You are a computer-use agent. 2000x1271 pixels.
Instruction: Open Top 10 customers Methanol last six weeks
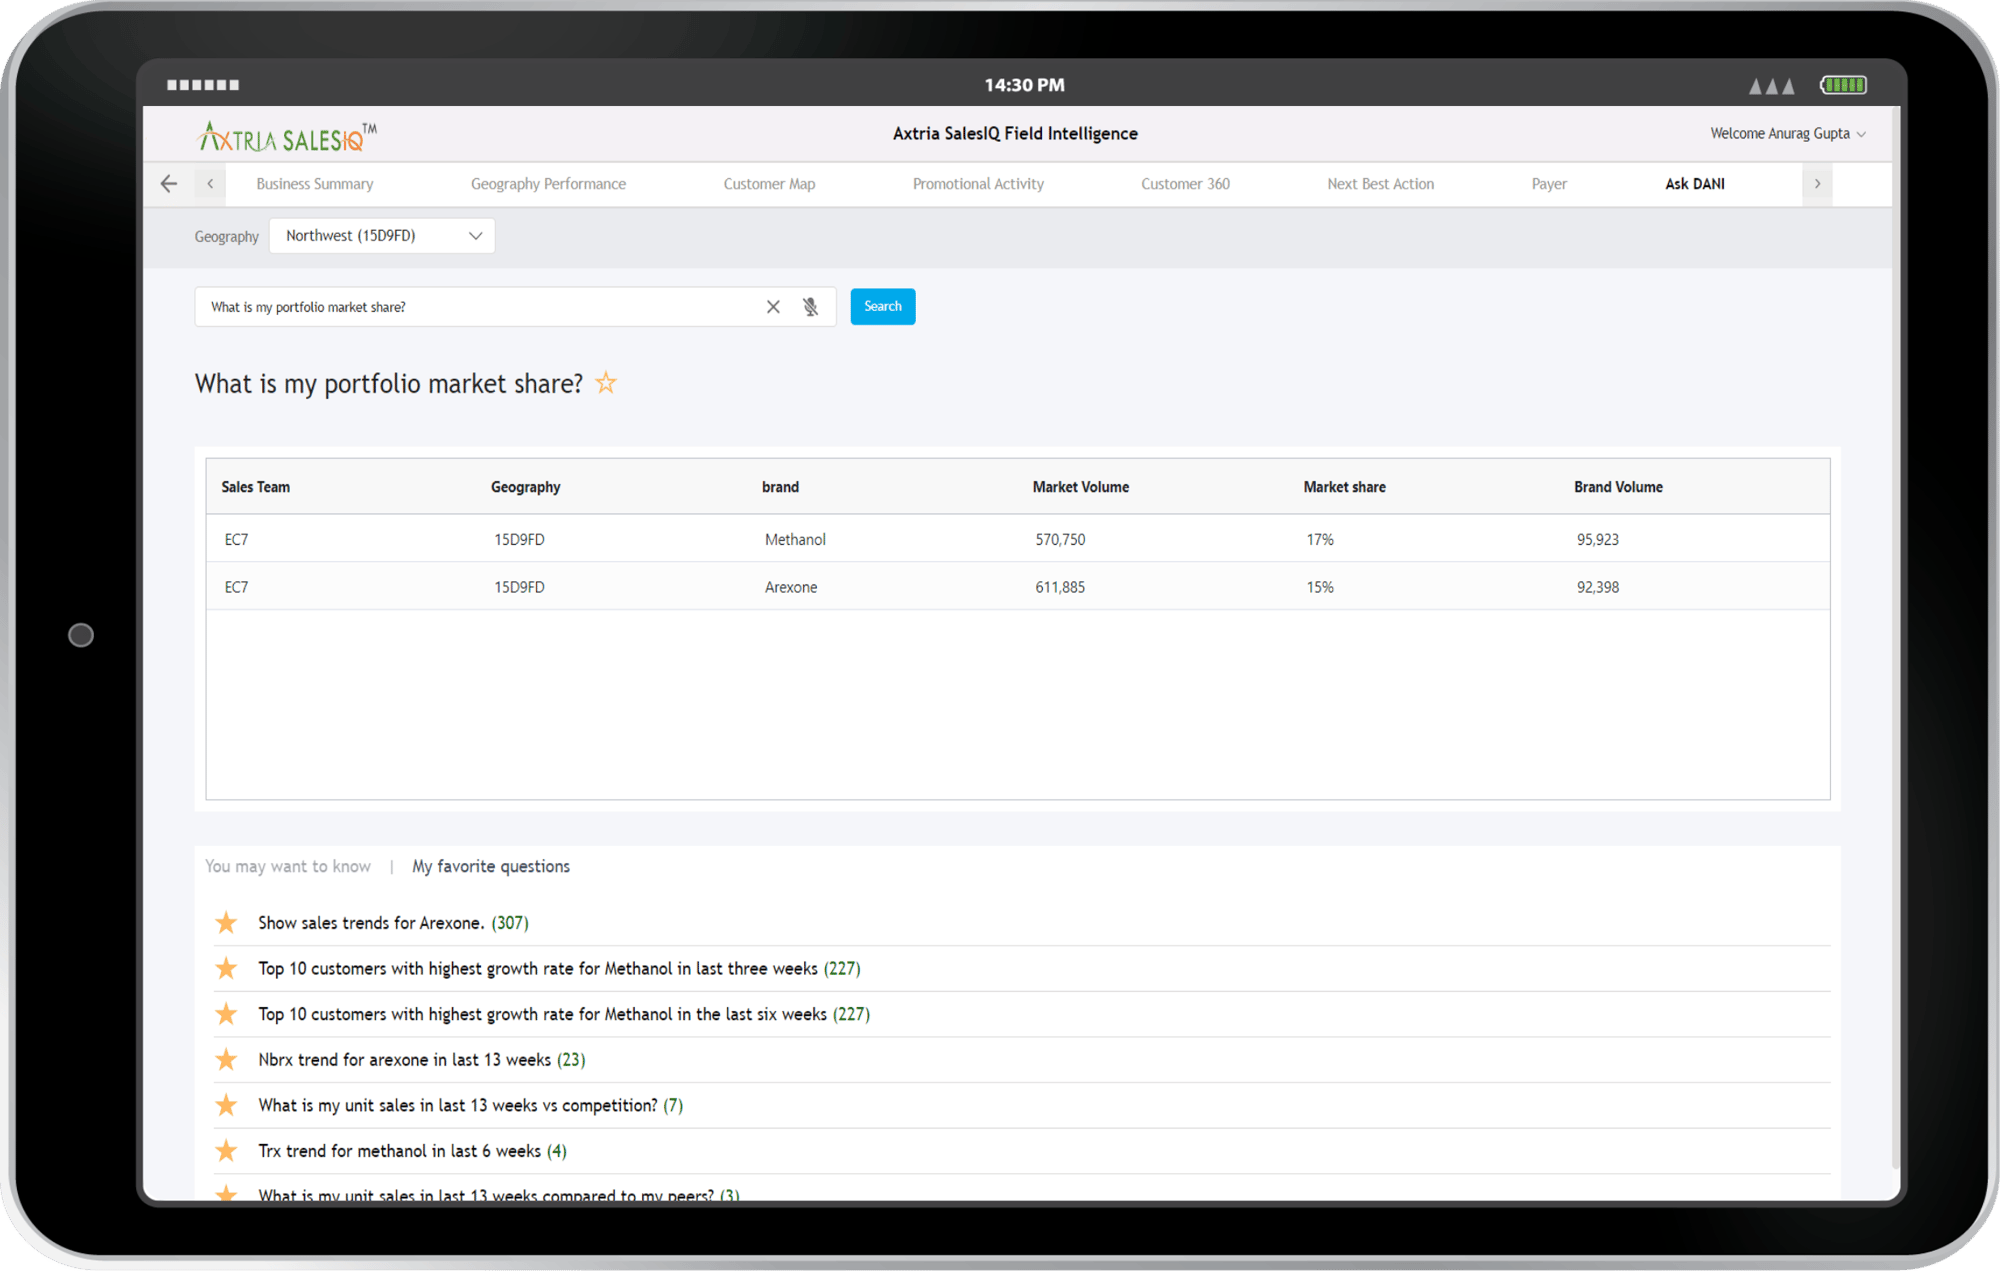564,1014
